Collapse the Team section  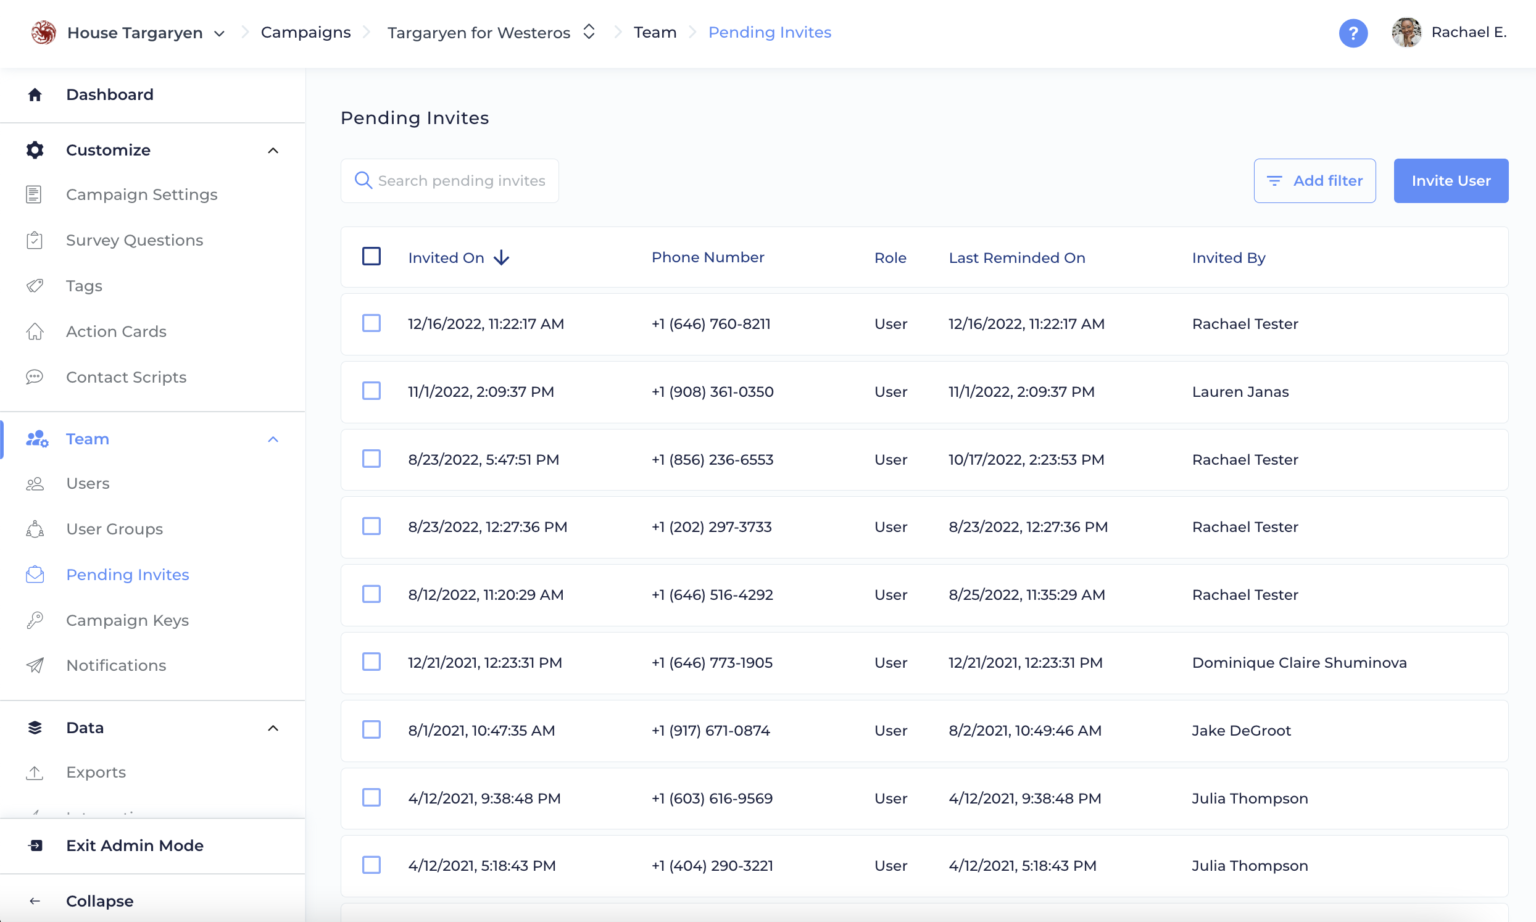(273, 438)
